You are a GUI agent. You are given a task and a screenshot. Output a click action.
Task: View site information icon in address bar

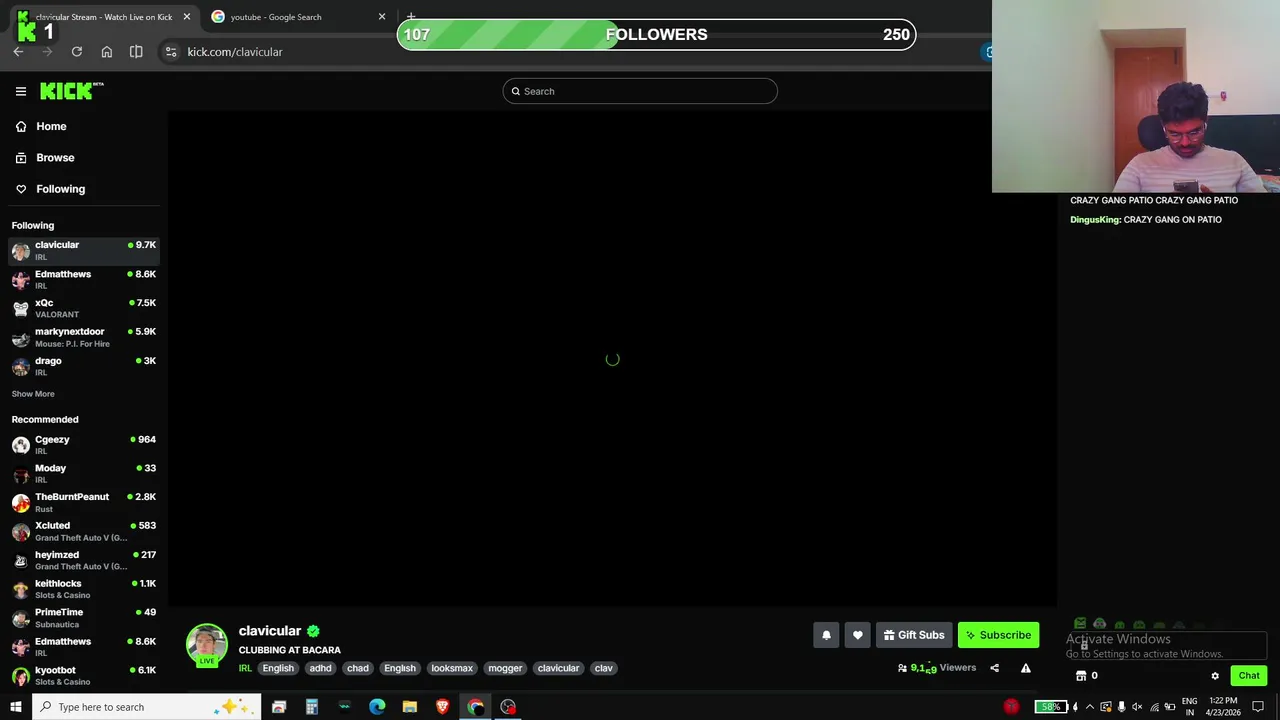[171, 52]
